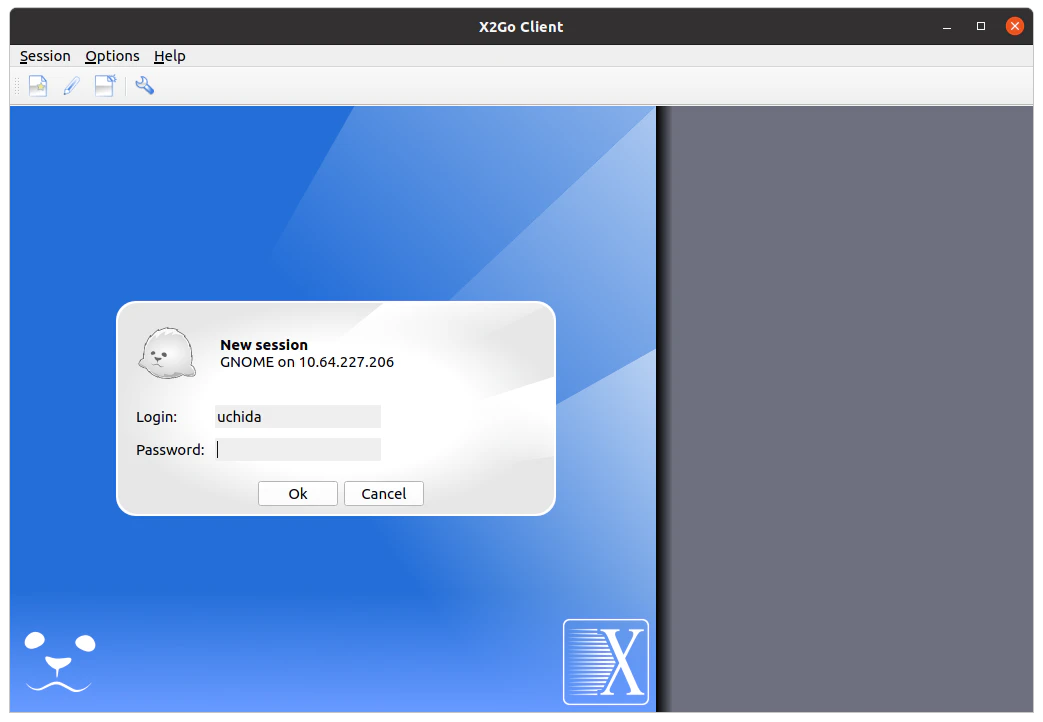Click the create desktop session icon
Screen dimensions: 1043x722
105,86
